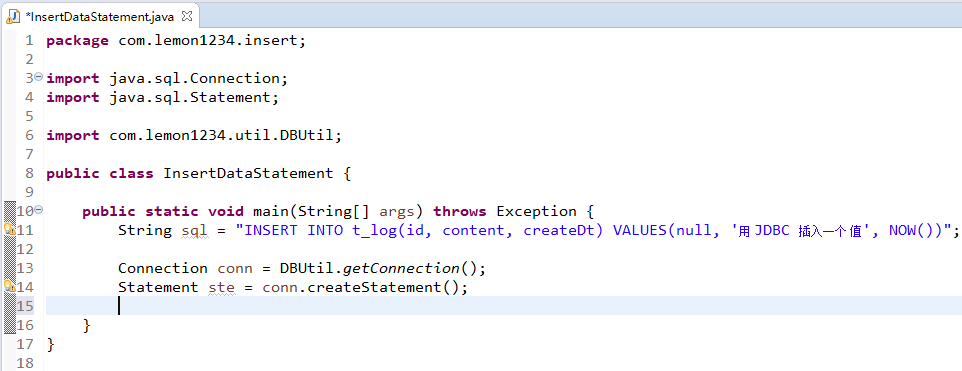The image size is (962, 371).
Task: Close the InsertDataStatement.java tab
Action: 187,17
